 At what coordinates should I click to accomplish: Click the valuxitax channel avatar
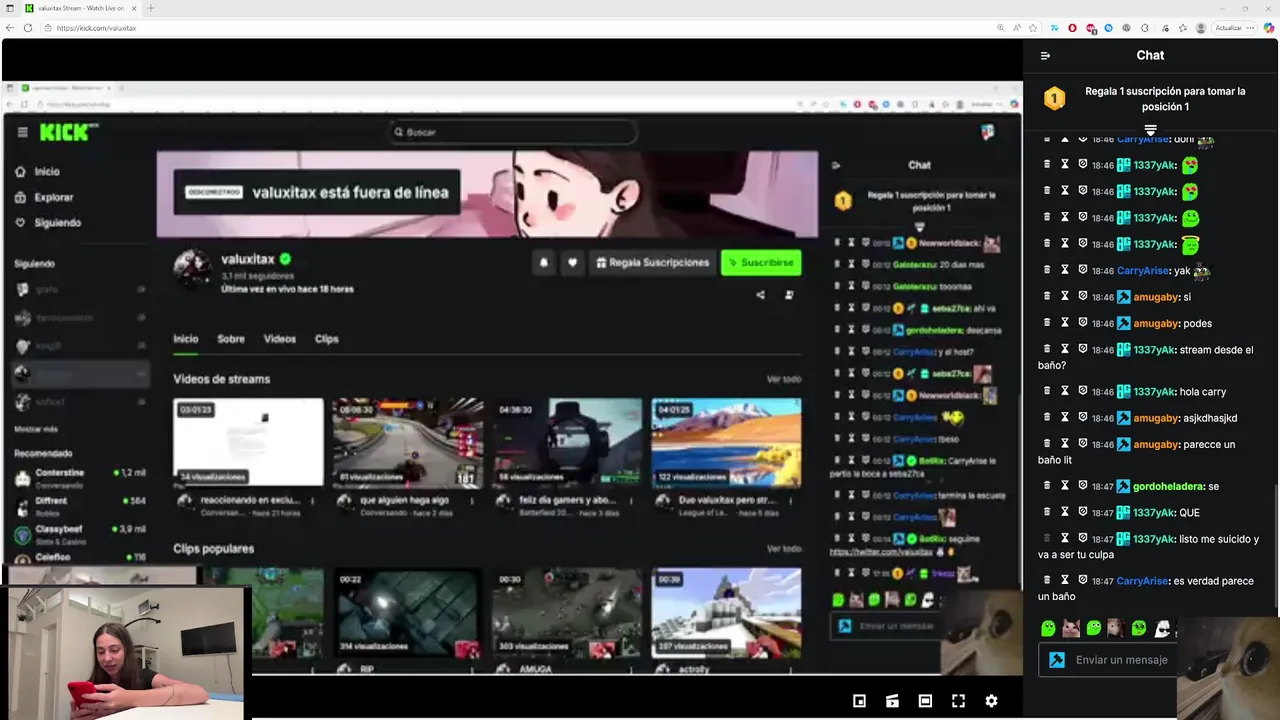coord(192,268)
